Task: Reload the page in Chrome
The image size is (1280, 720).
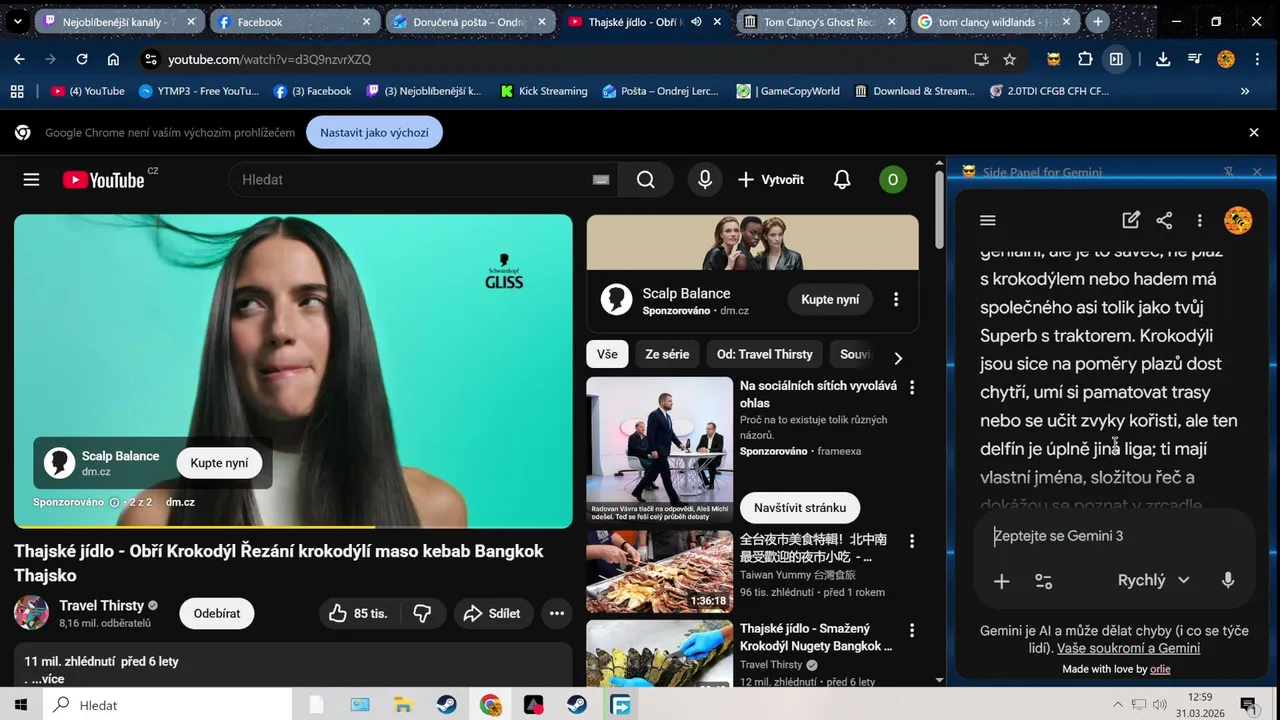Action: click(x=82, y=59)
